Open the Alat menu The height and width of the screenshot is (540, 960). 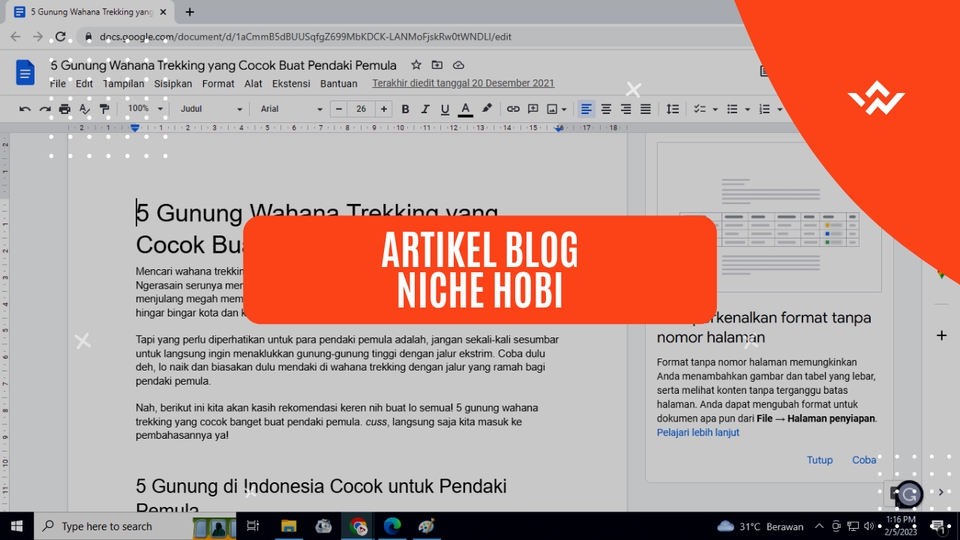click(253, 84)
